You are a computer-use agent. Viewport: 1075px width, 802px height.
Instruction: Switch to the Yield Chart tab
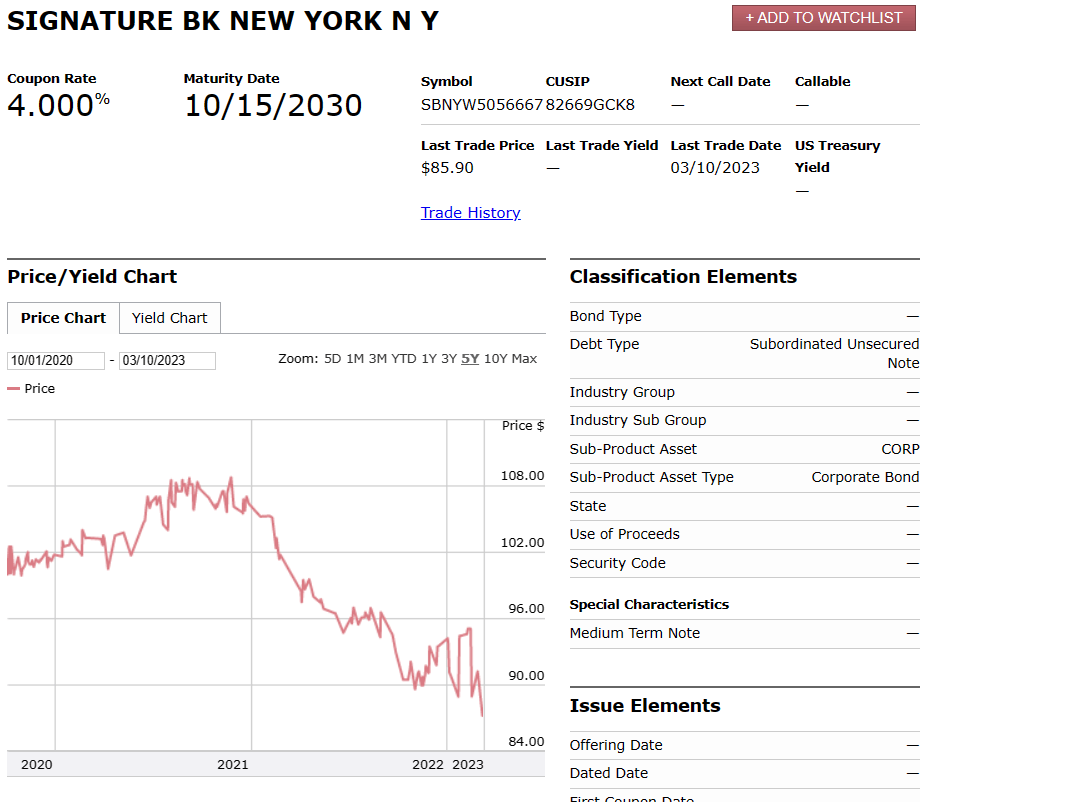[169, 317]
